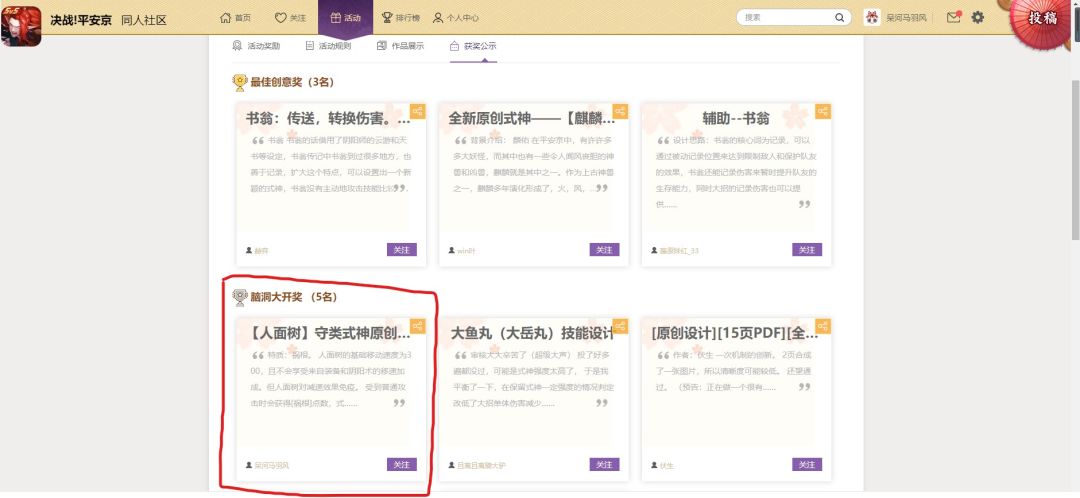The height and width of the screenshot is (498, 1080).
Task: Open 呆河马羽风 username in header
Action: click(906, 18)
